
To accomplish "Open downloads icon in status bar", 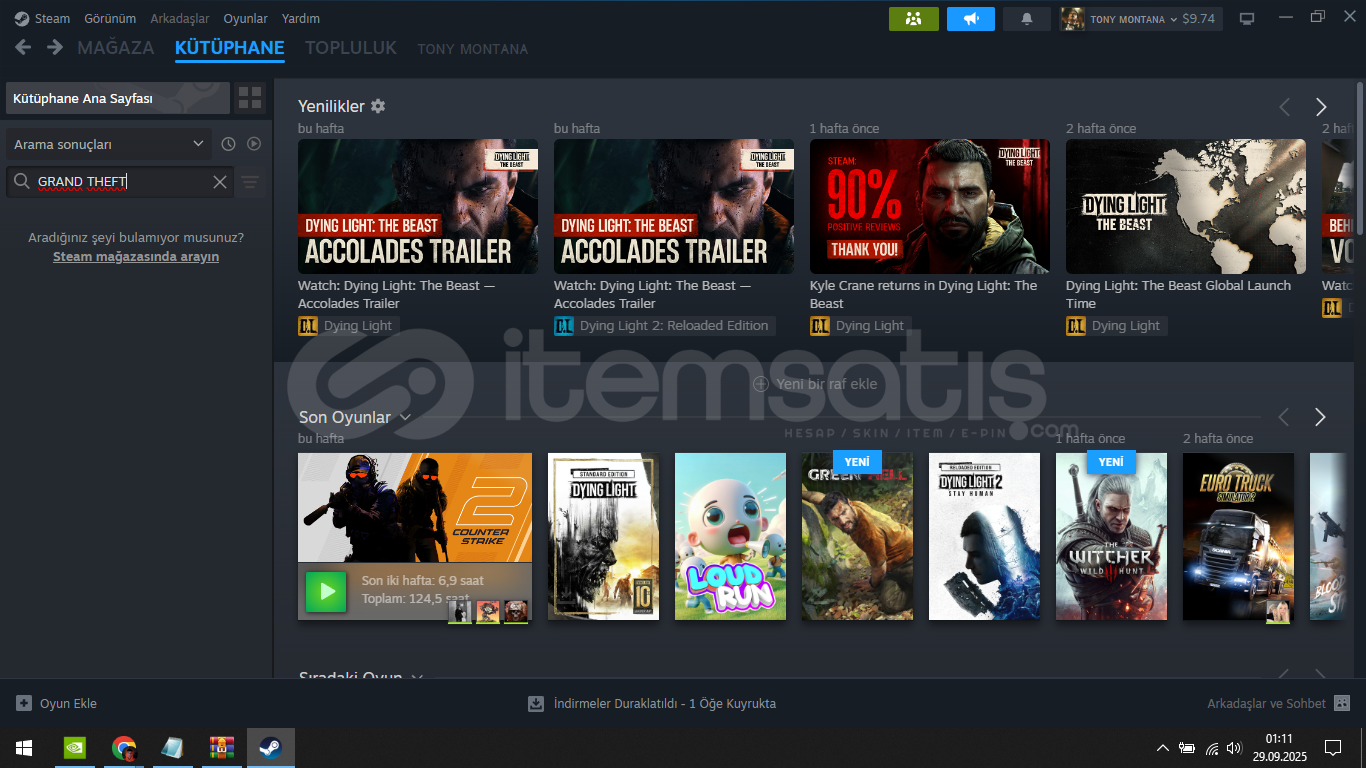I will [x=536, y=703].
